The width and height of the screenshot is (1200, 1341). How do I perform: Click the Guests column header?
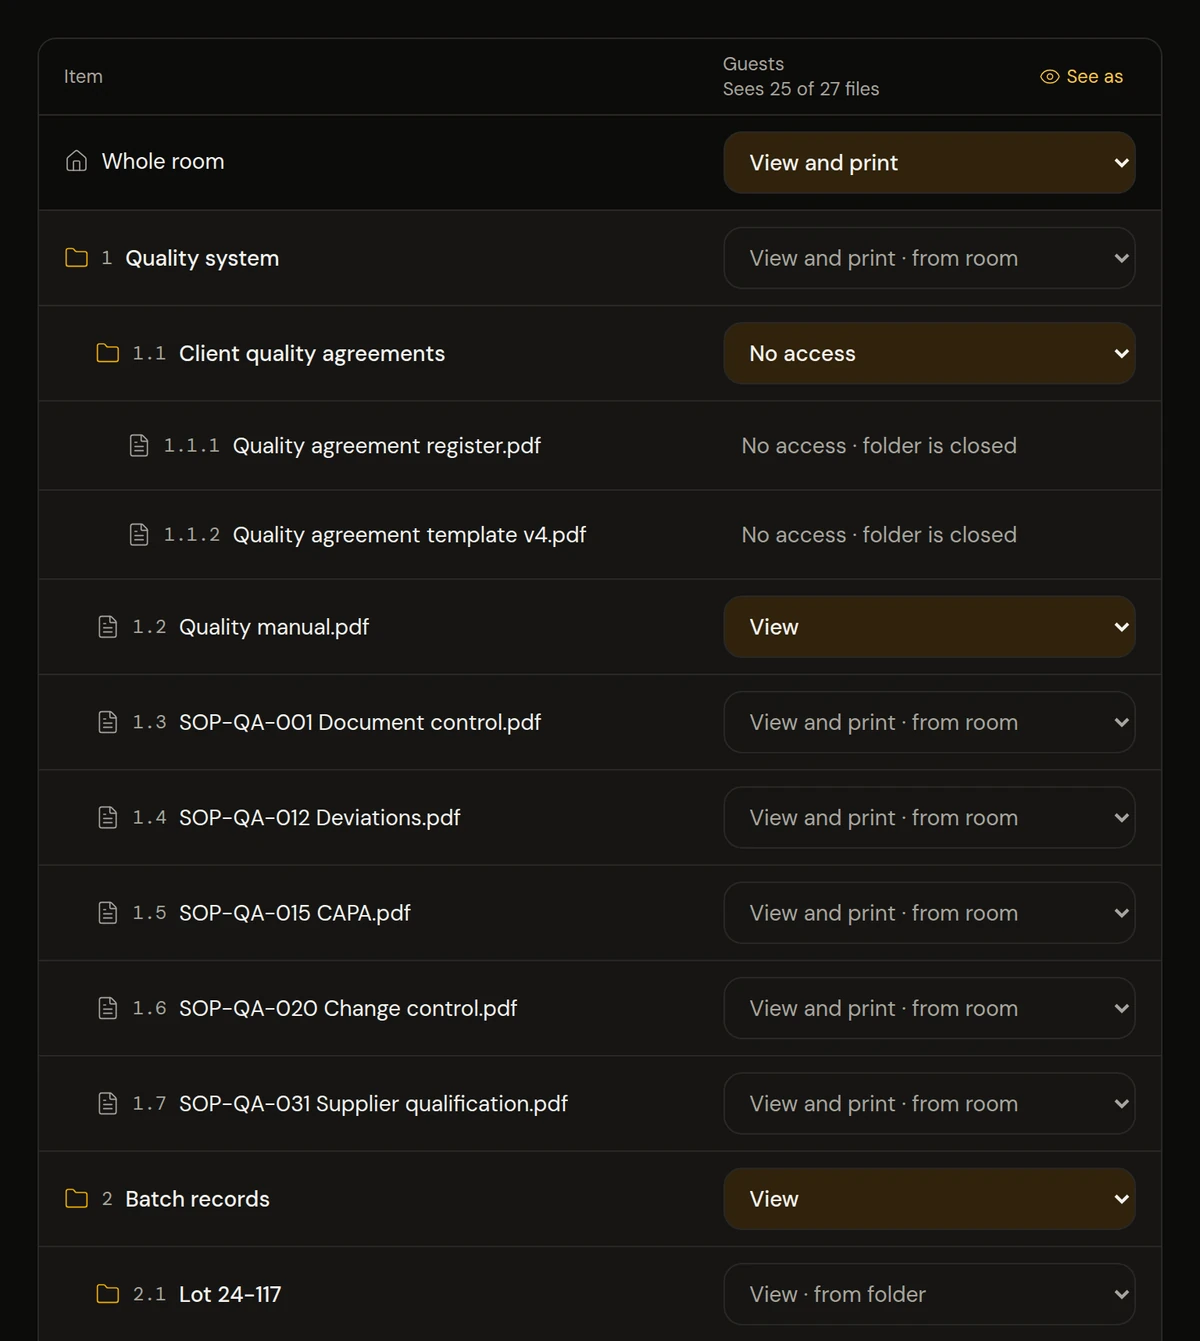(753, 64)
